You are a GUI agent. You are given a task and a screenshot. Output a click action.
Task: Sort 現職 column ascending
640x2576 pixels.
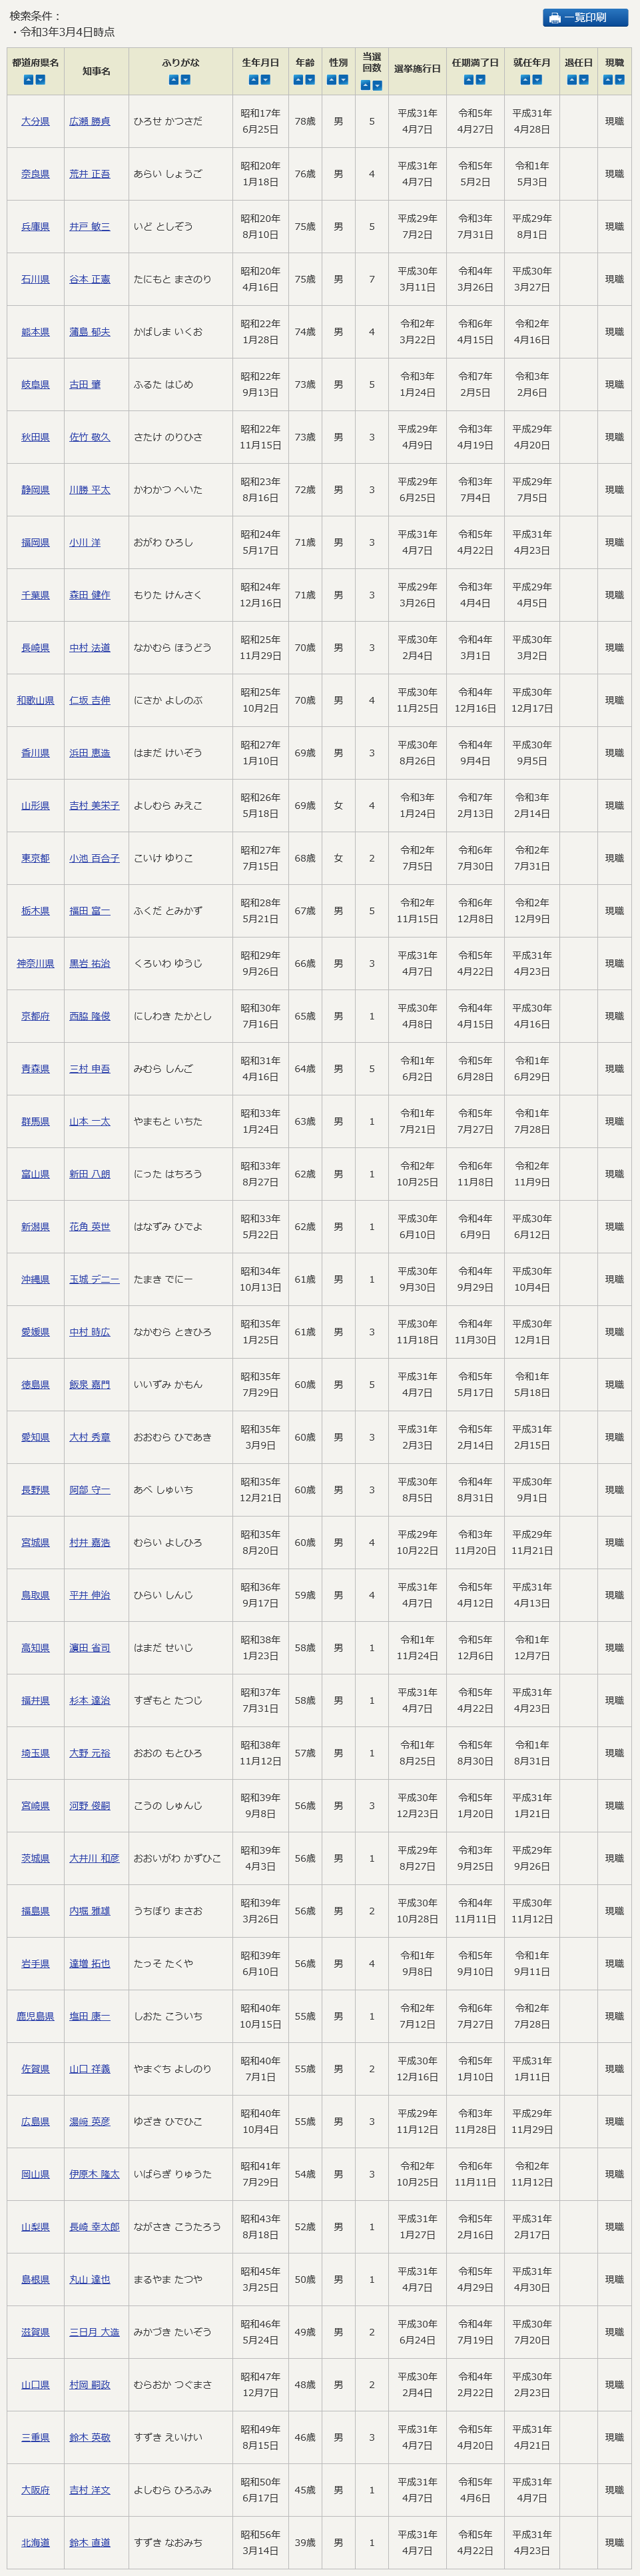tap(608, 80)
